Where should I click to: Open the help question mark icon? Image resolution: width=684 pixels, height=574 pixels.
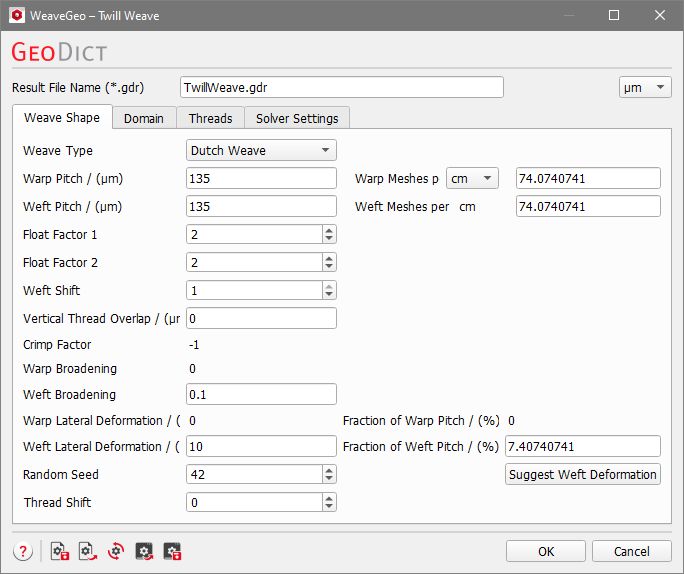click(23, 551)
